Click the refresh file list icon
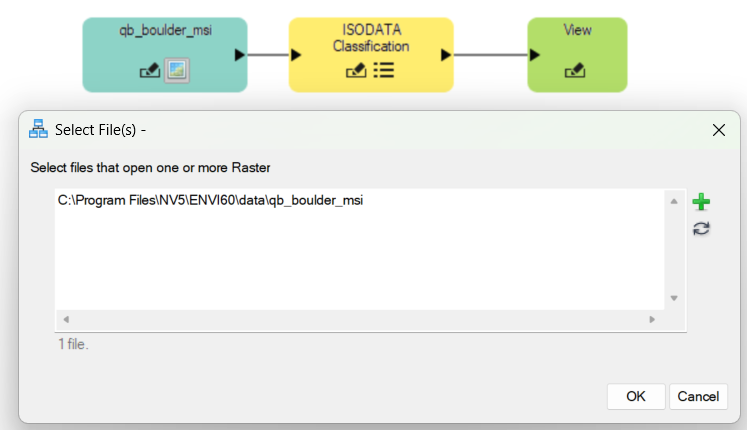Viewport: 747px width, 430px height. pos(701,229)
